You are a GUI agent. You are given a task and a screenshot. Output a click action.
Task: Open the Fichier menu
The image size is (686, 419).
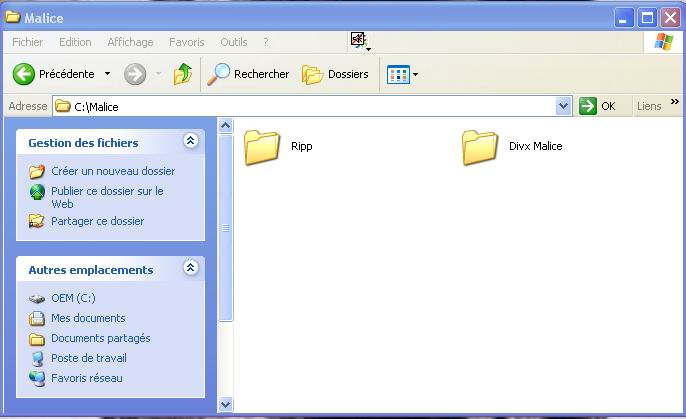(28, 42)
